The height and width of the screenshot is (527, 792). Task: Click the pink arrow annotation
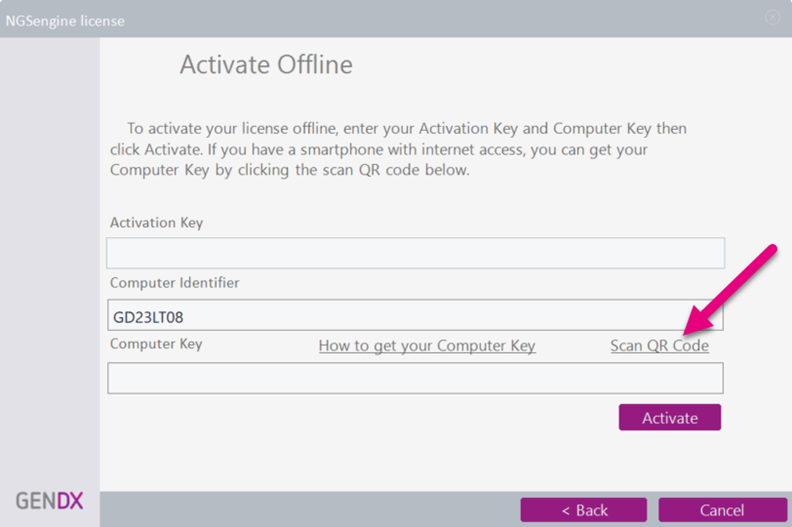tap(730, 290)
